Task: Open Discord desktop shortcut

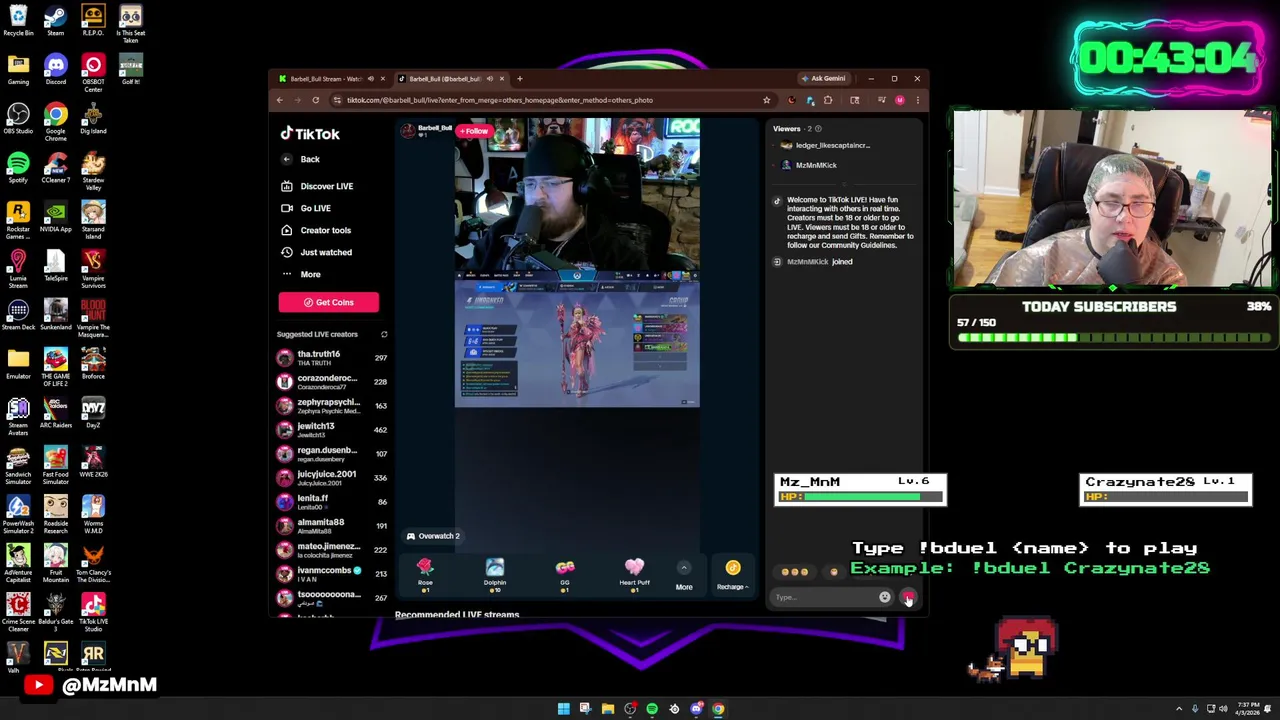Action: click(x=55, y=68)
